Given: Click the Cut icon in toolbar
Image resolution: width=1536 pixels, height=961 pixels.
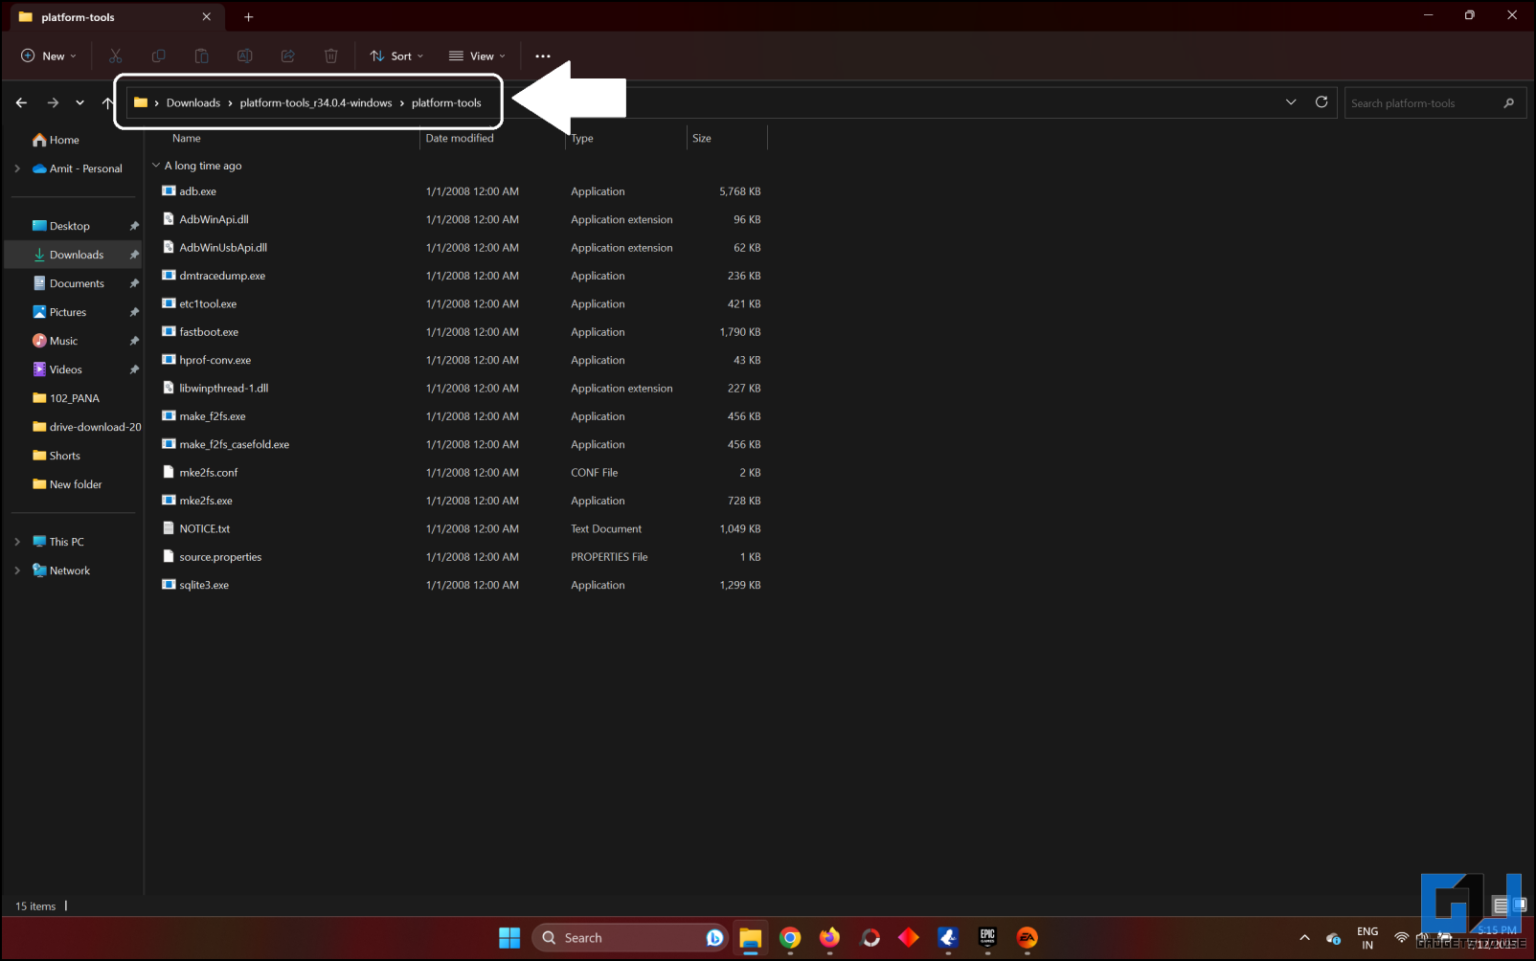Looking at the screenshot, I should [116, 56].
